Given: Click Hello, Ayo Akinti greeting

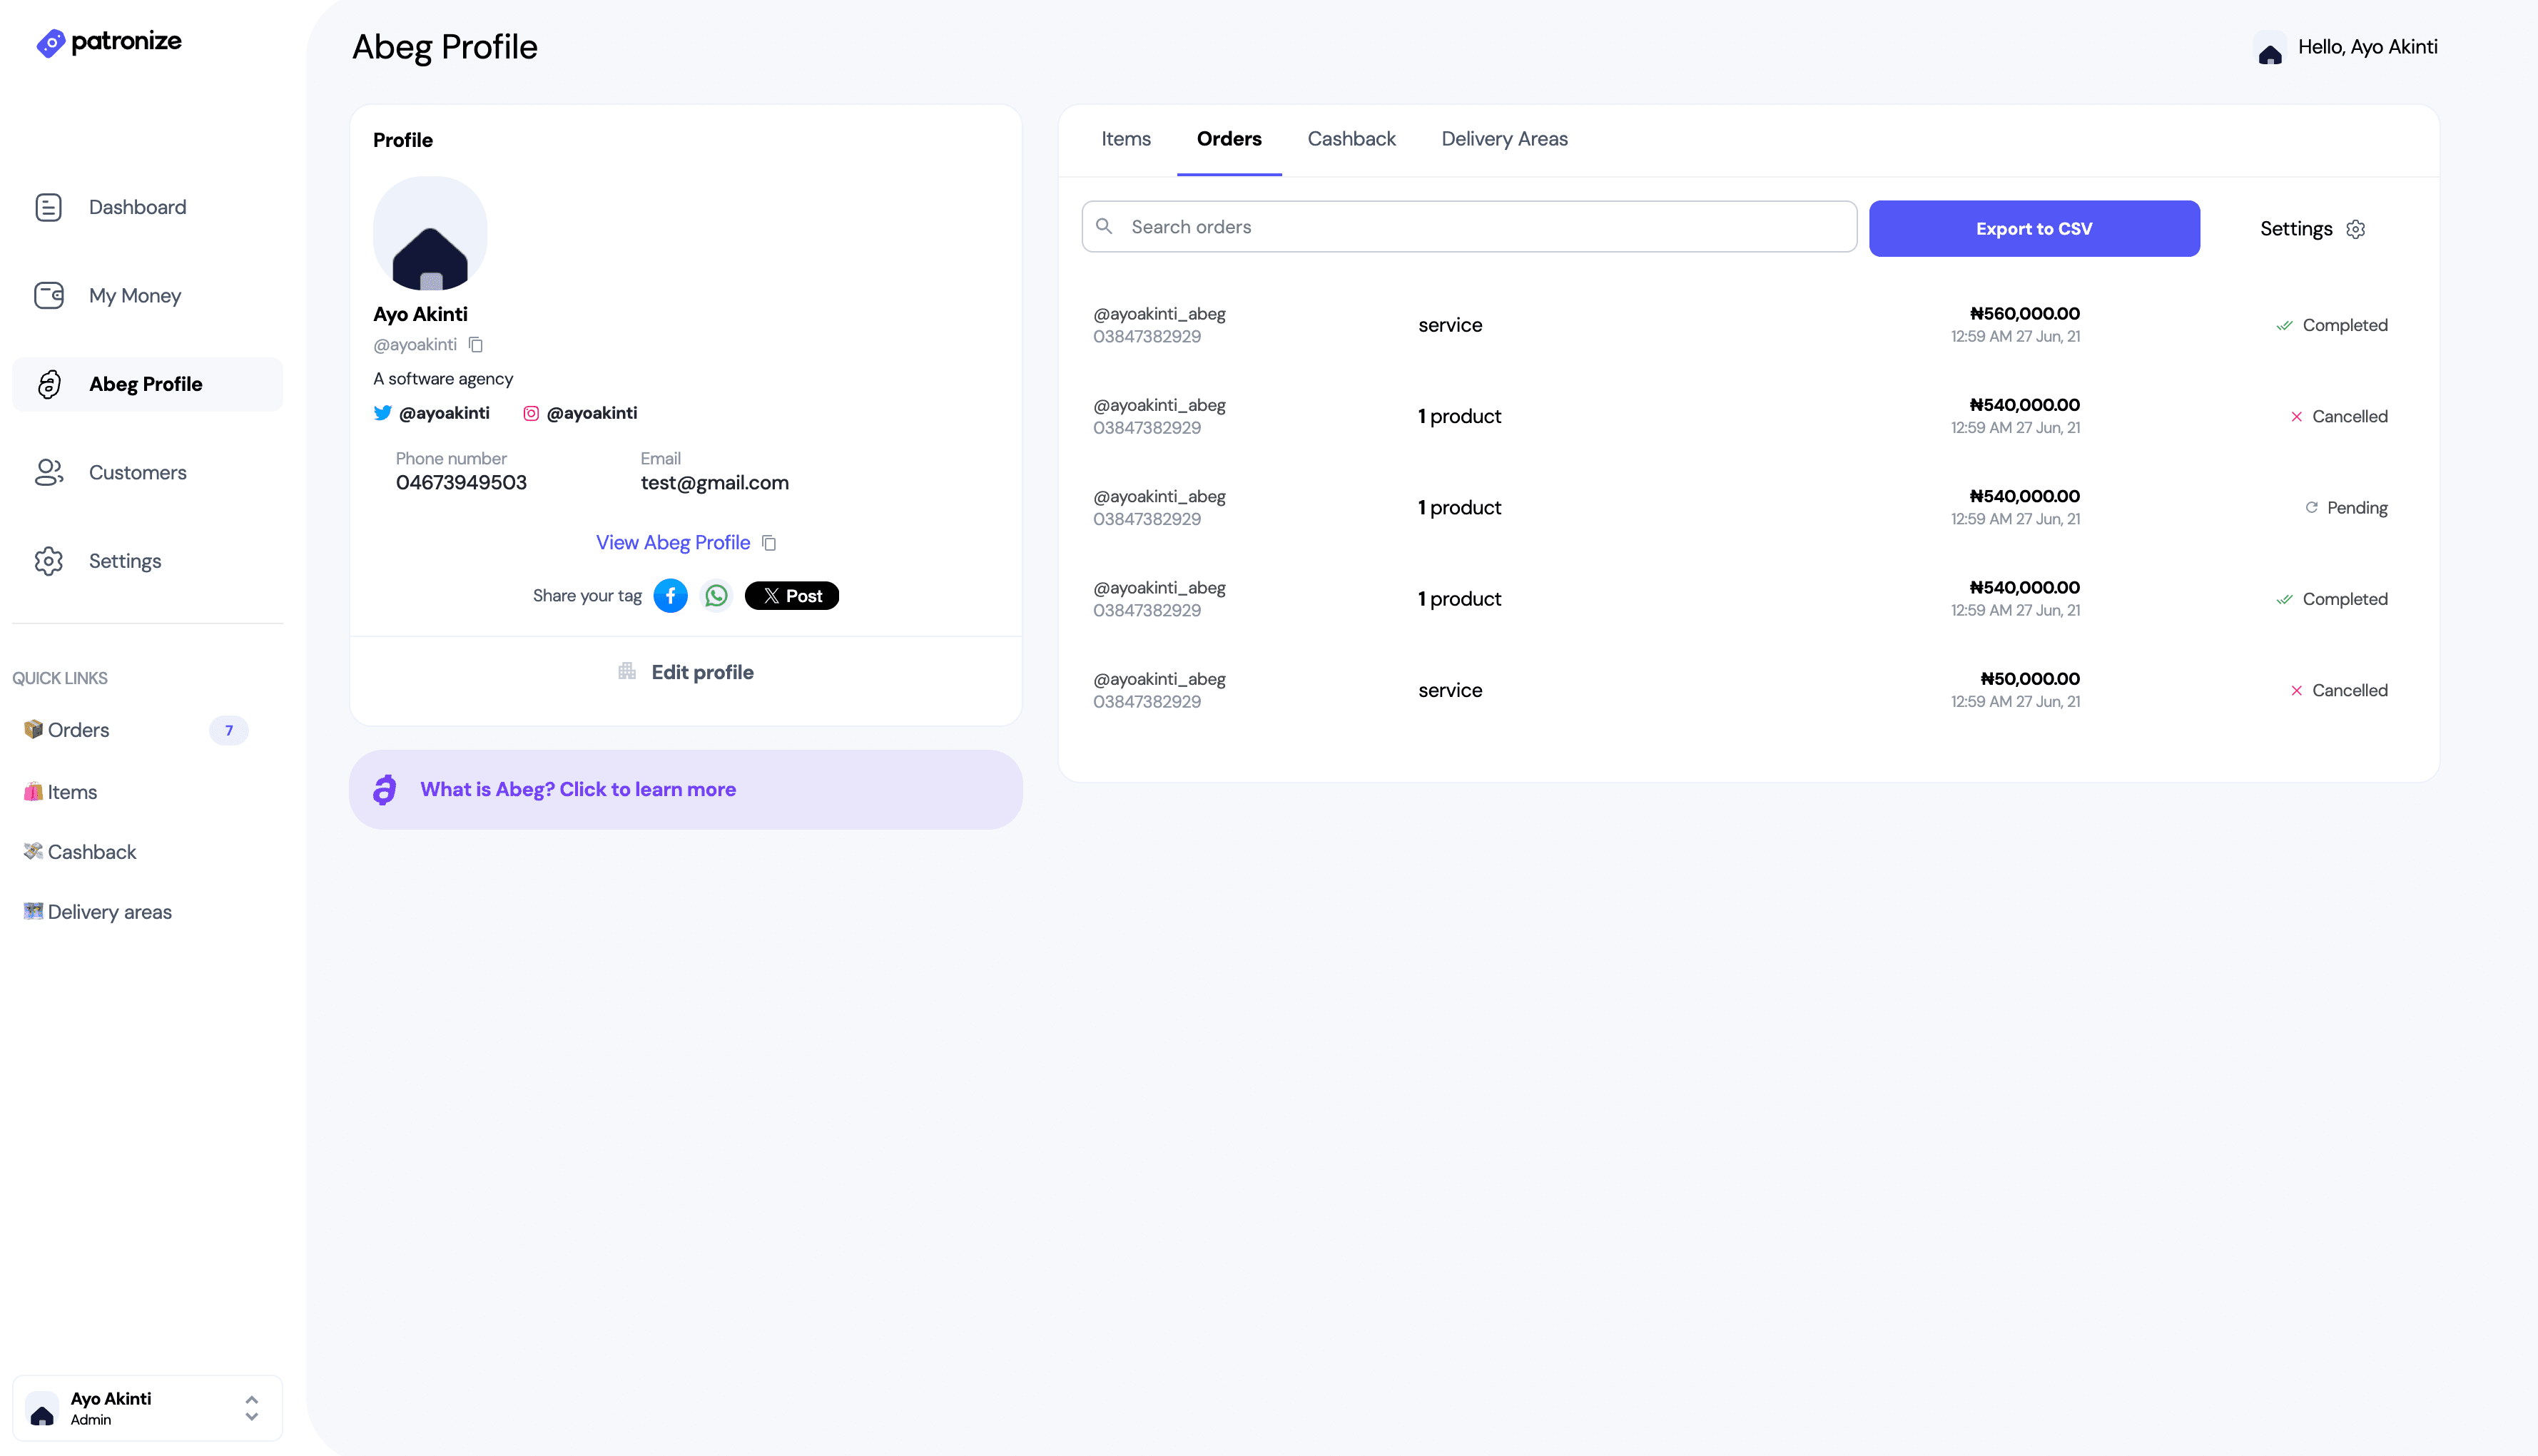Looking at the screenshot, I should click(x=2367, y=47).
